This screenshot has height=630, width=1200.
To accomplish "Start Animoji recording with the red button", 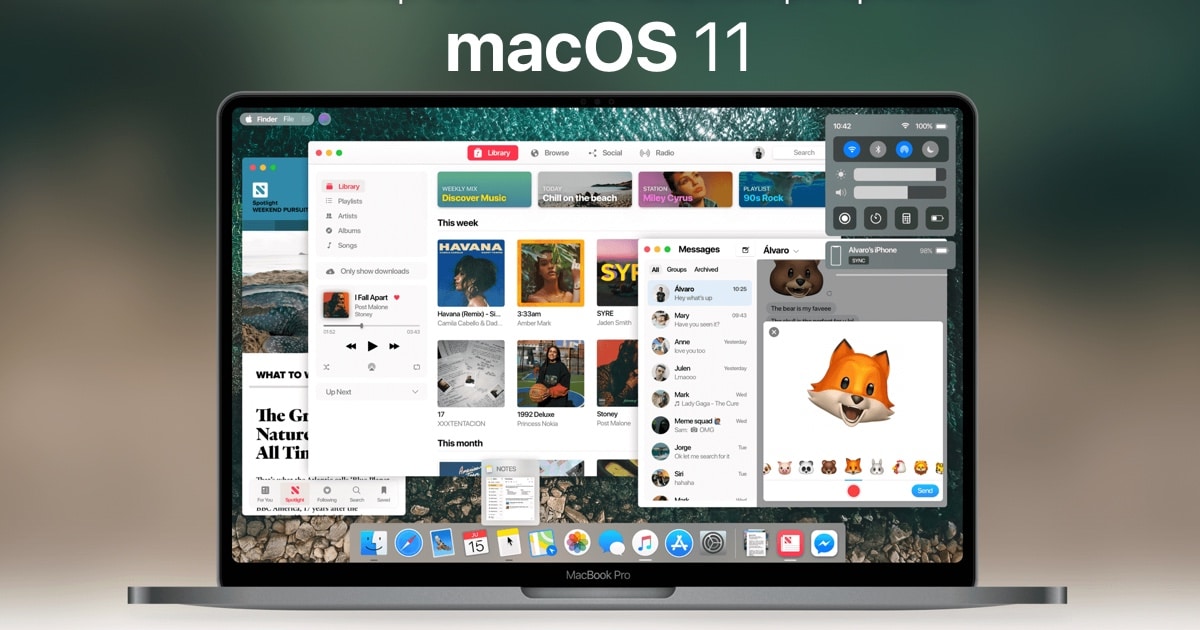I will pyautogui.click(x=853, y=490).
